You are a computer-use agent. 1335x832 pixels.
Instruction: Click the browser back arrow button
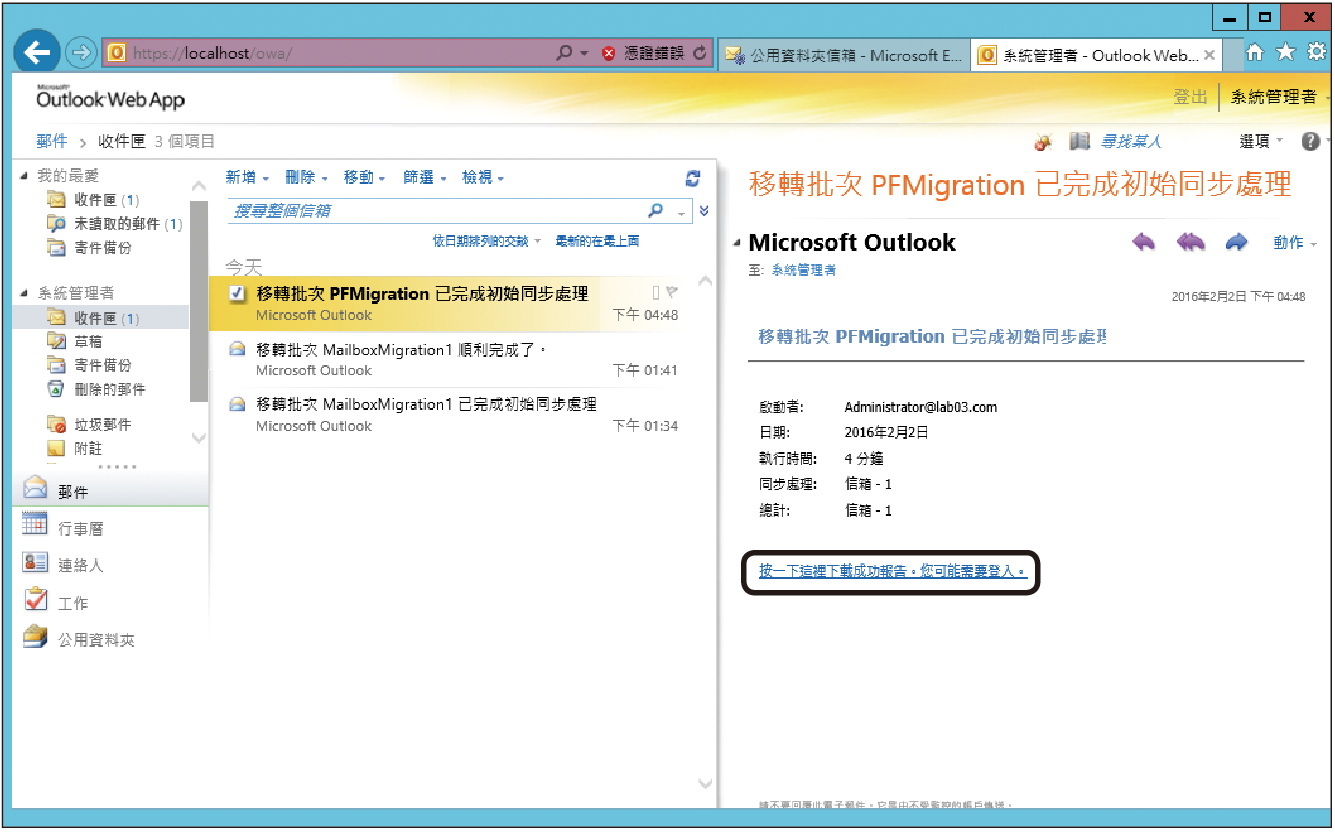(x=37, y=54)
